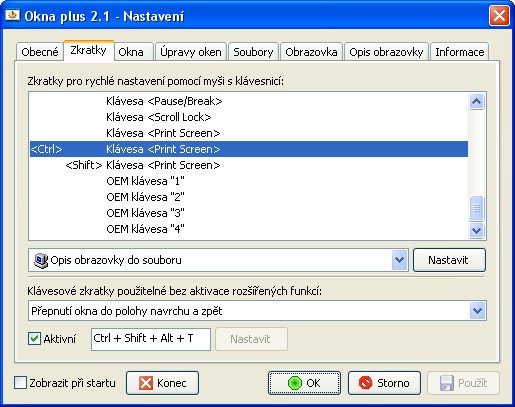515x407 pixels.
Task: Click the scrollbar thumb in shortcut list
Action: tap(476, 208)
